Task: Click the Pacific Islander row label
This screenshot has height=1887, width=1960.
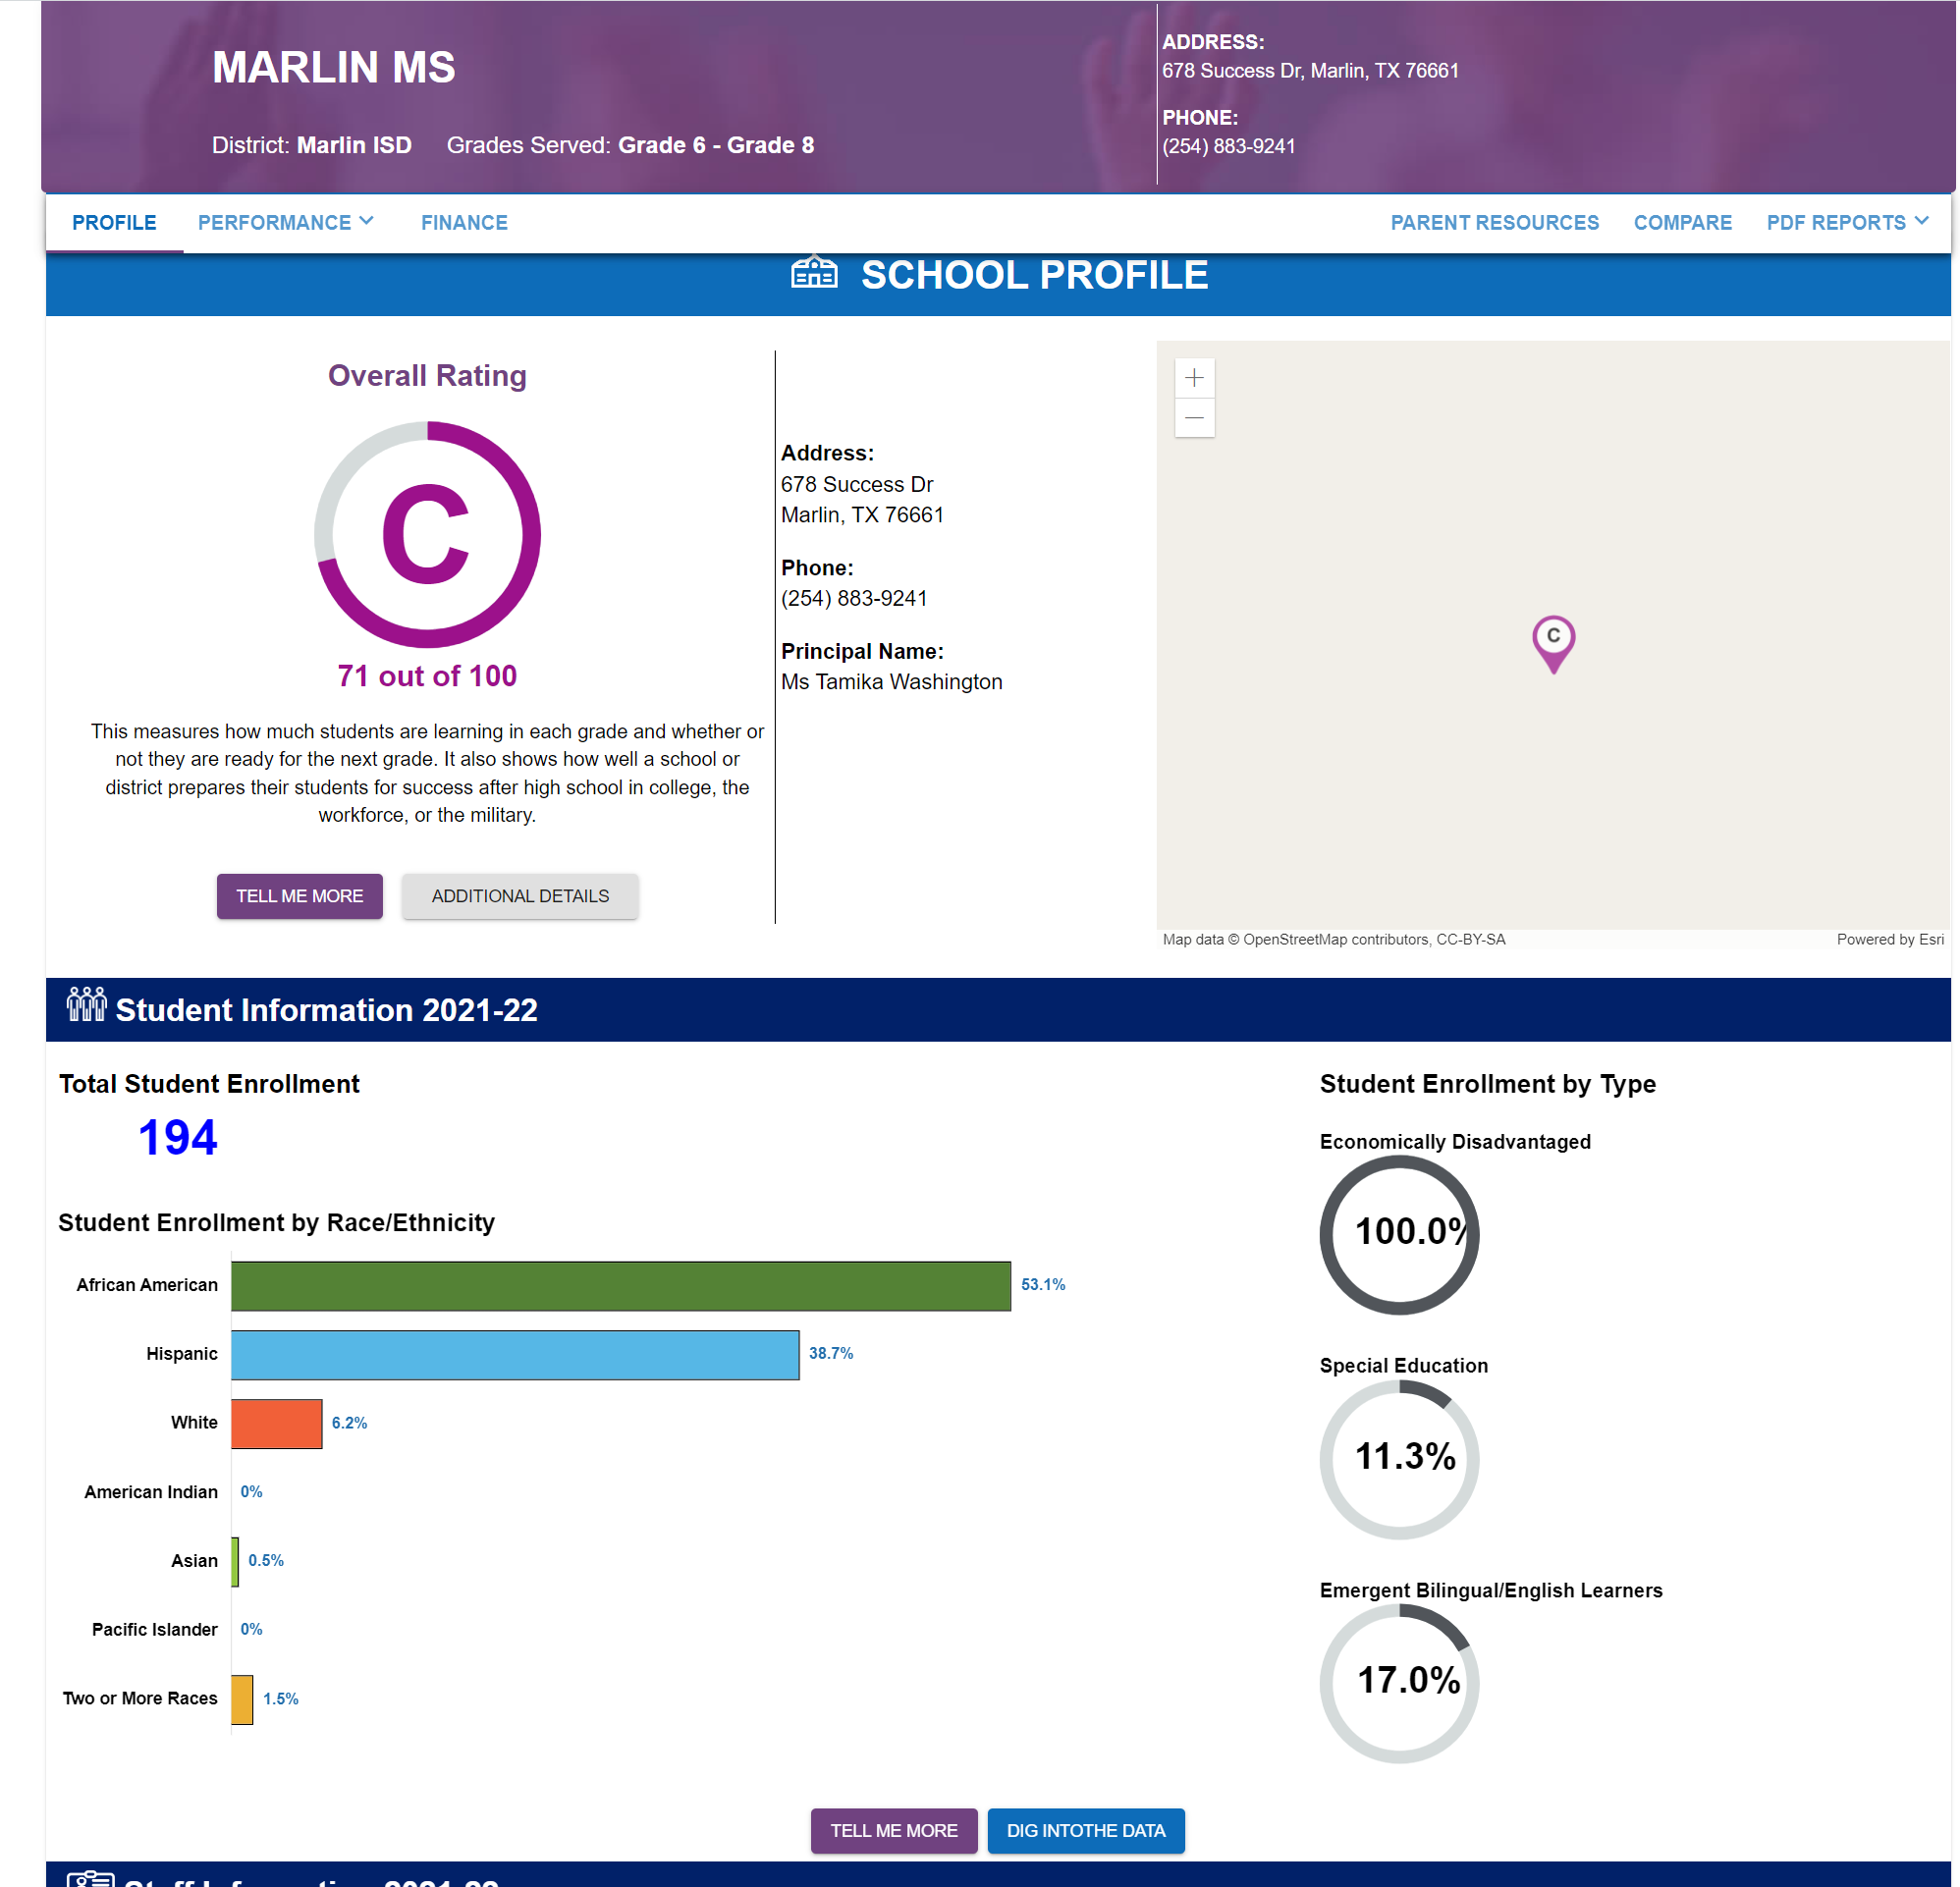Action: (154, 1630)
